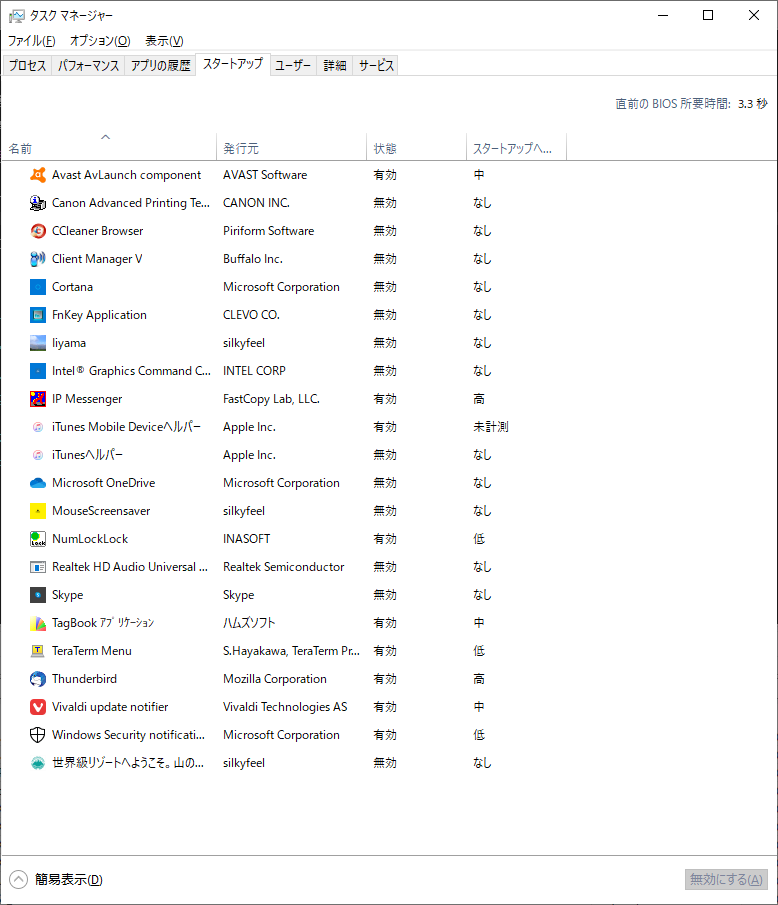The image size is (778, 905).
Task: Click the Windows Security notification shield icon
Action: click(38, 735)
